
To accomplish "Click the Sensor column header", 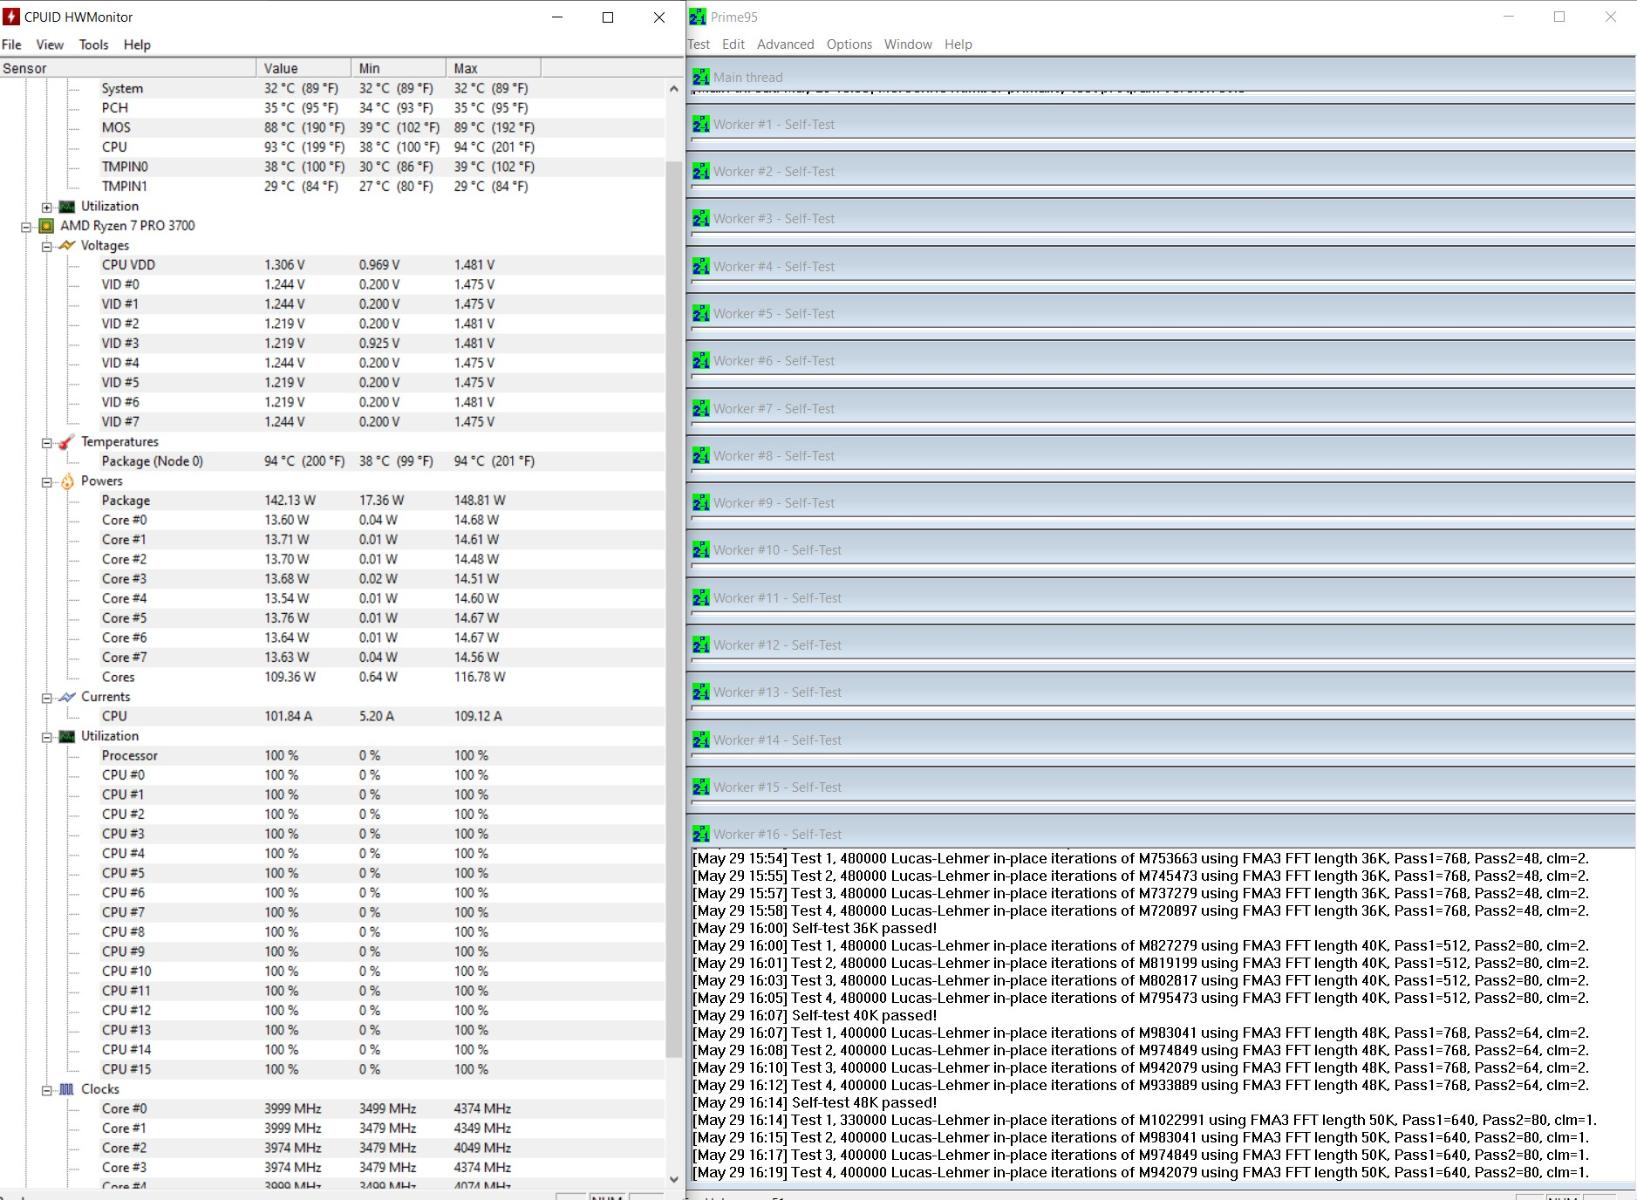I will click(x=128, y=68).
